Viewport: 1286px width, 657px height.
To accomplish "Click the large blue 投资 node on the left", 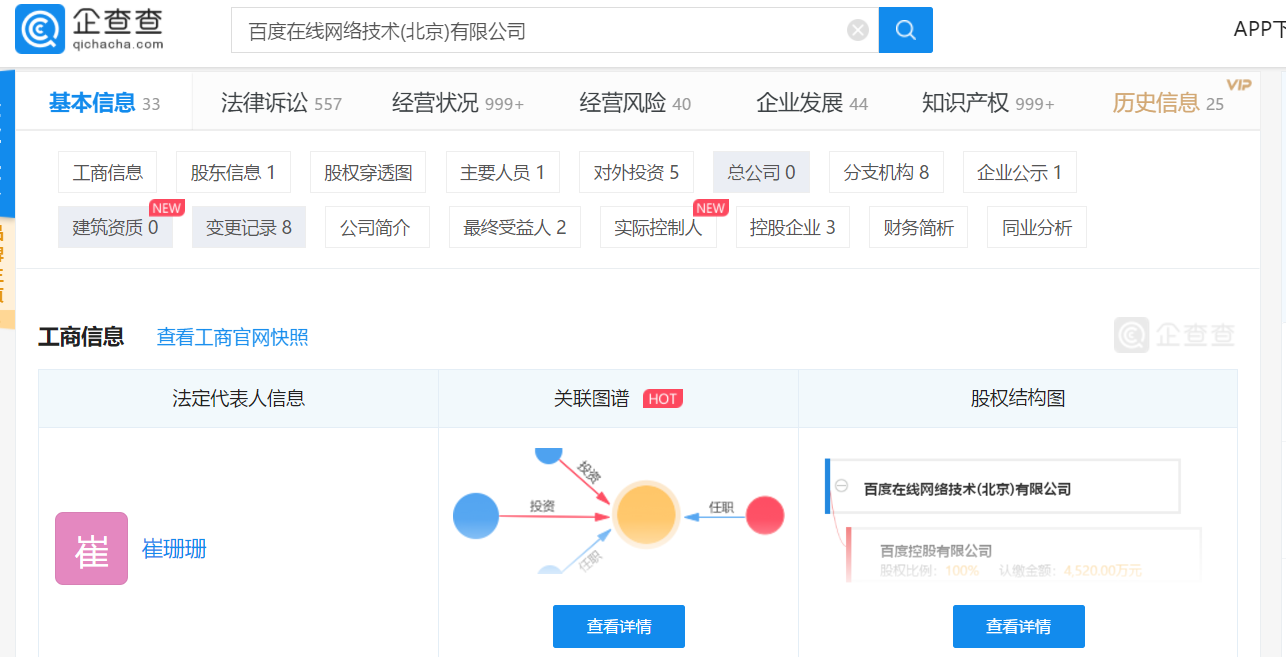I will 476,516.
